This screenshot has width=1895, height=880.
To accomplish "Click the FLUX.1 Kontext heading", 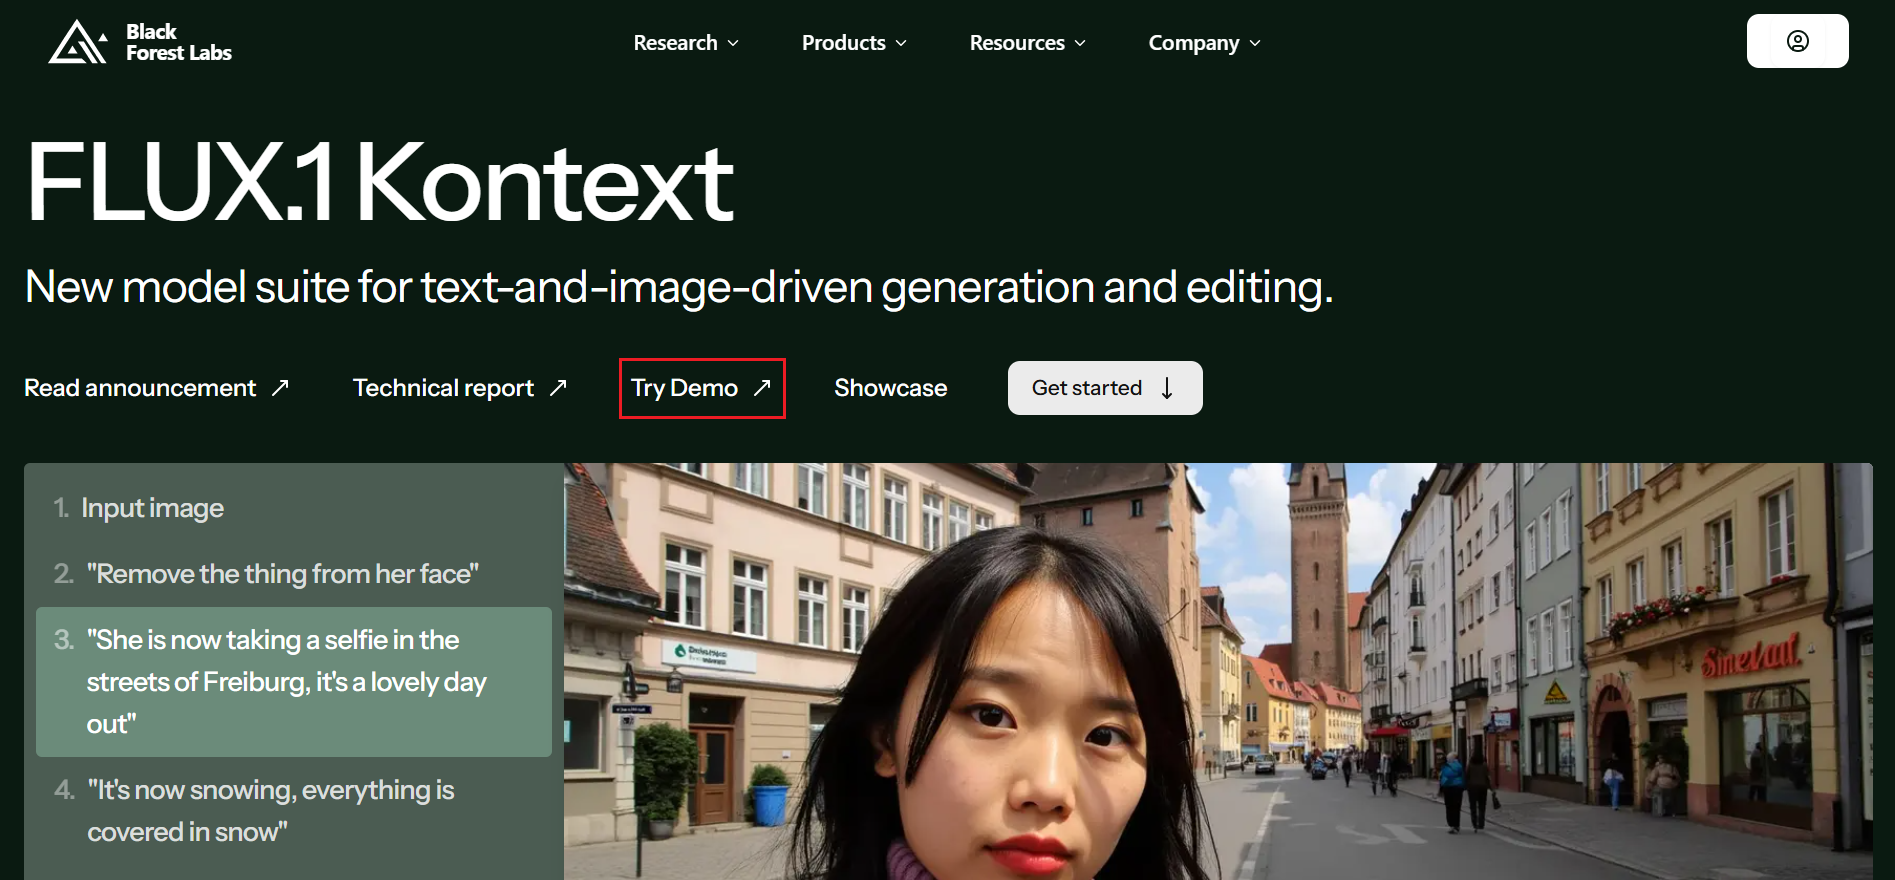I will 380,183.
